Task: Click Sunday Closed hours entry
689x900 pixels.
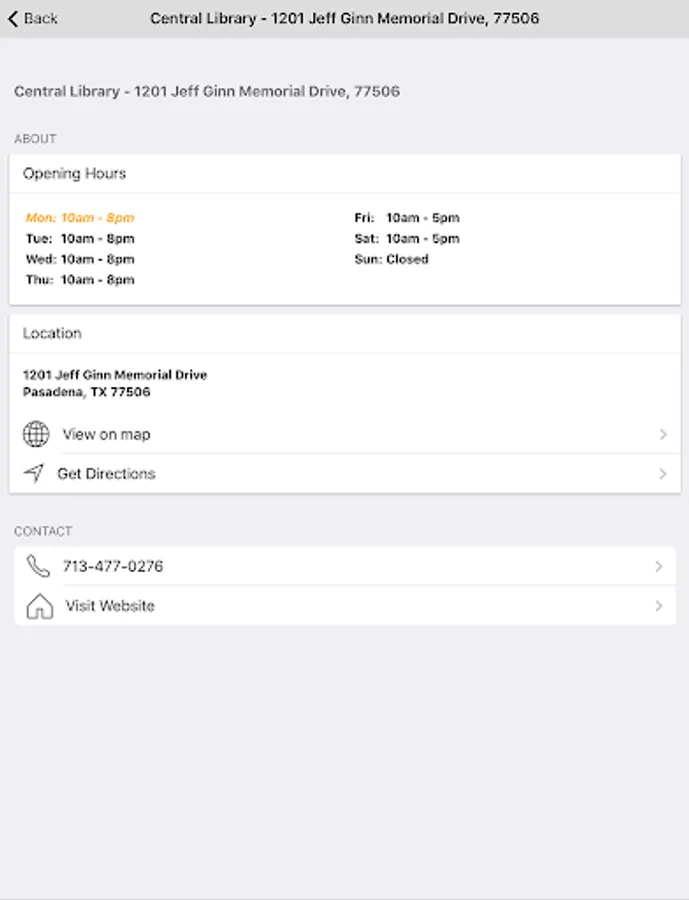Action: [391, 259]
